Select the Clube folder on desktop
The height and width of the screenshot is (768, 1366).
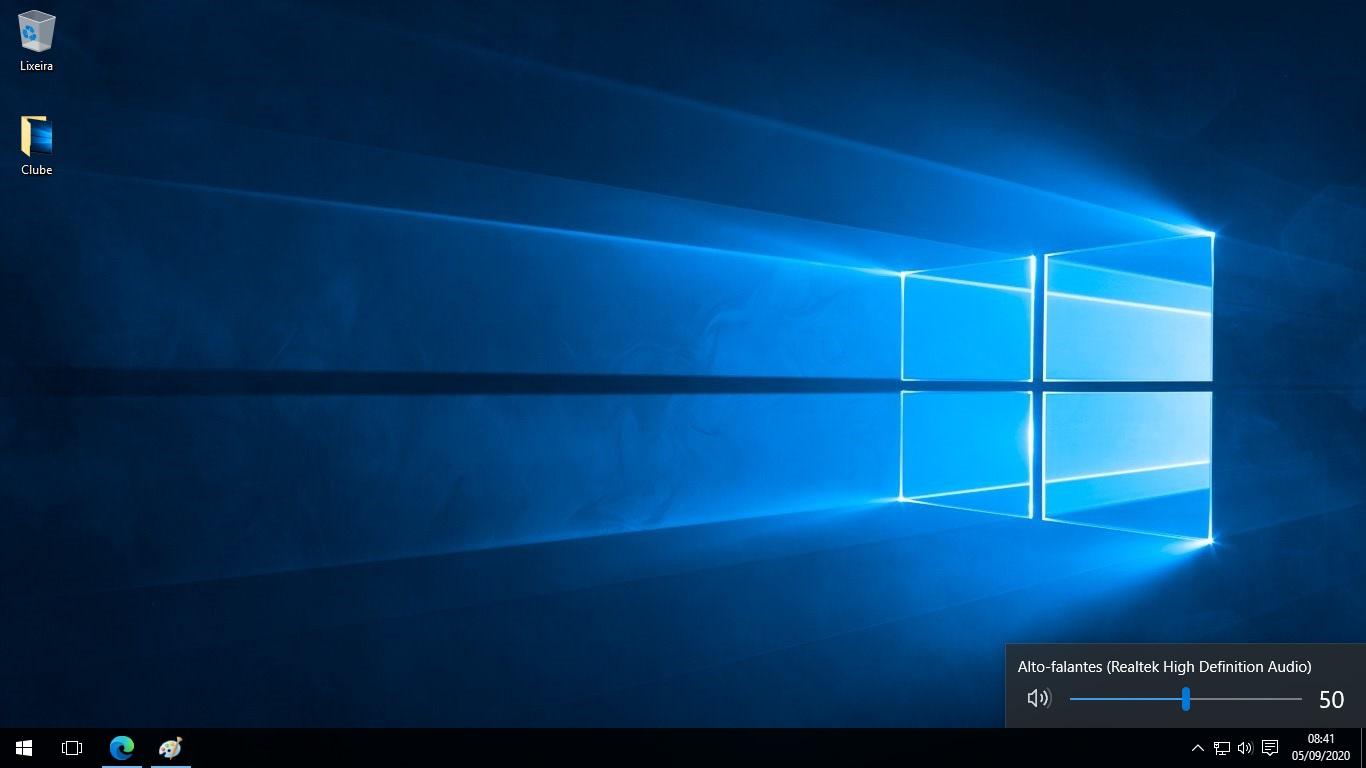[x=36, y=137]
